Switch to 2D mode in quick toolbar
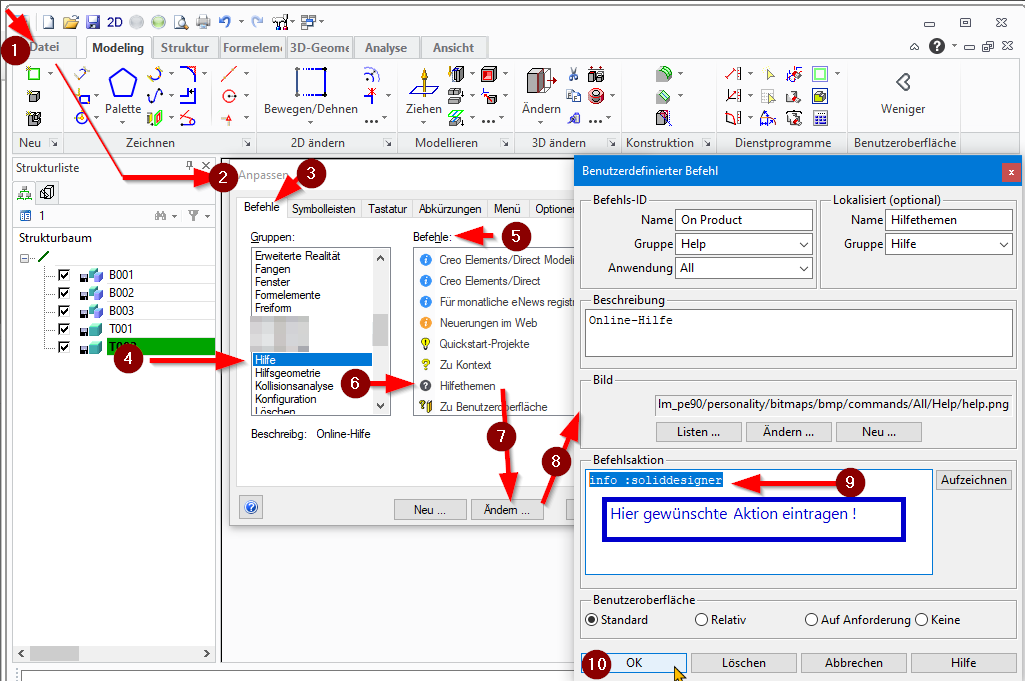Screen dimensions: 1025x681 114,22
